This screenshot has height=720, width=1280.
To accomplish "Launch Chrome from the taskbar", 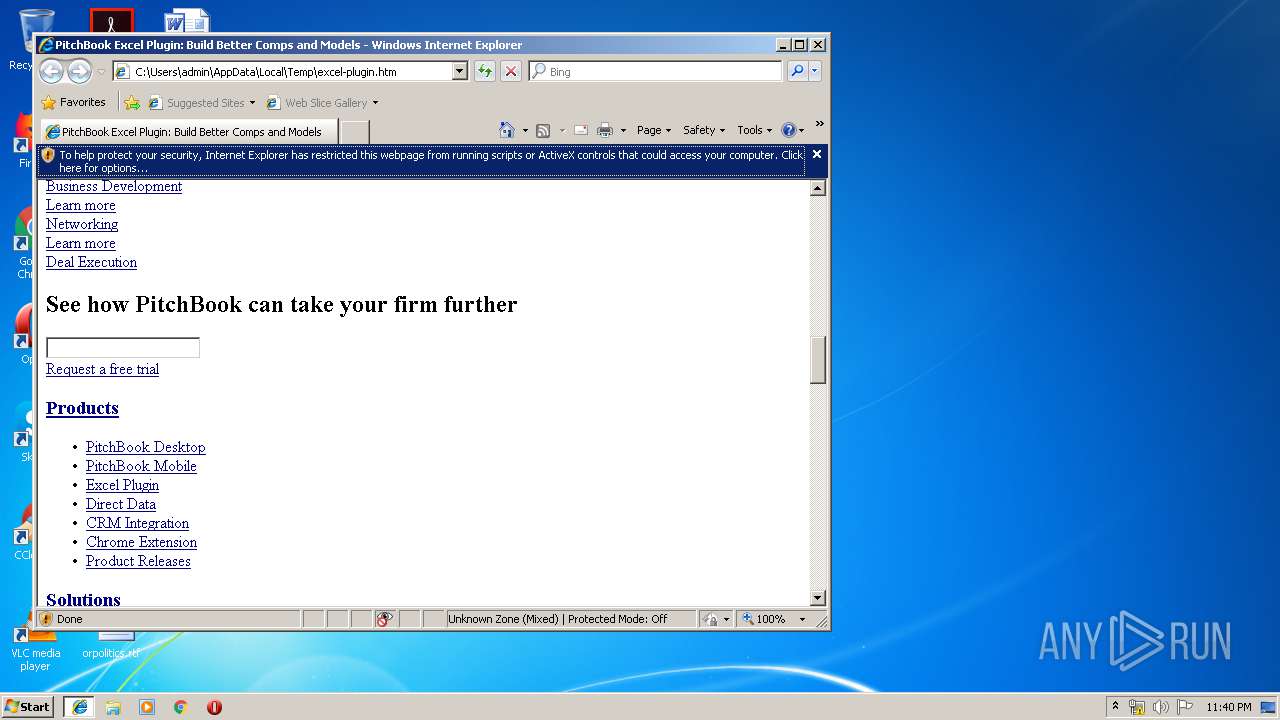I will click(x=181, y=707).
